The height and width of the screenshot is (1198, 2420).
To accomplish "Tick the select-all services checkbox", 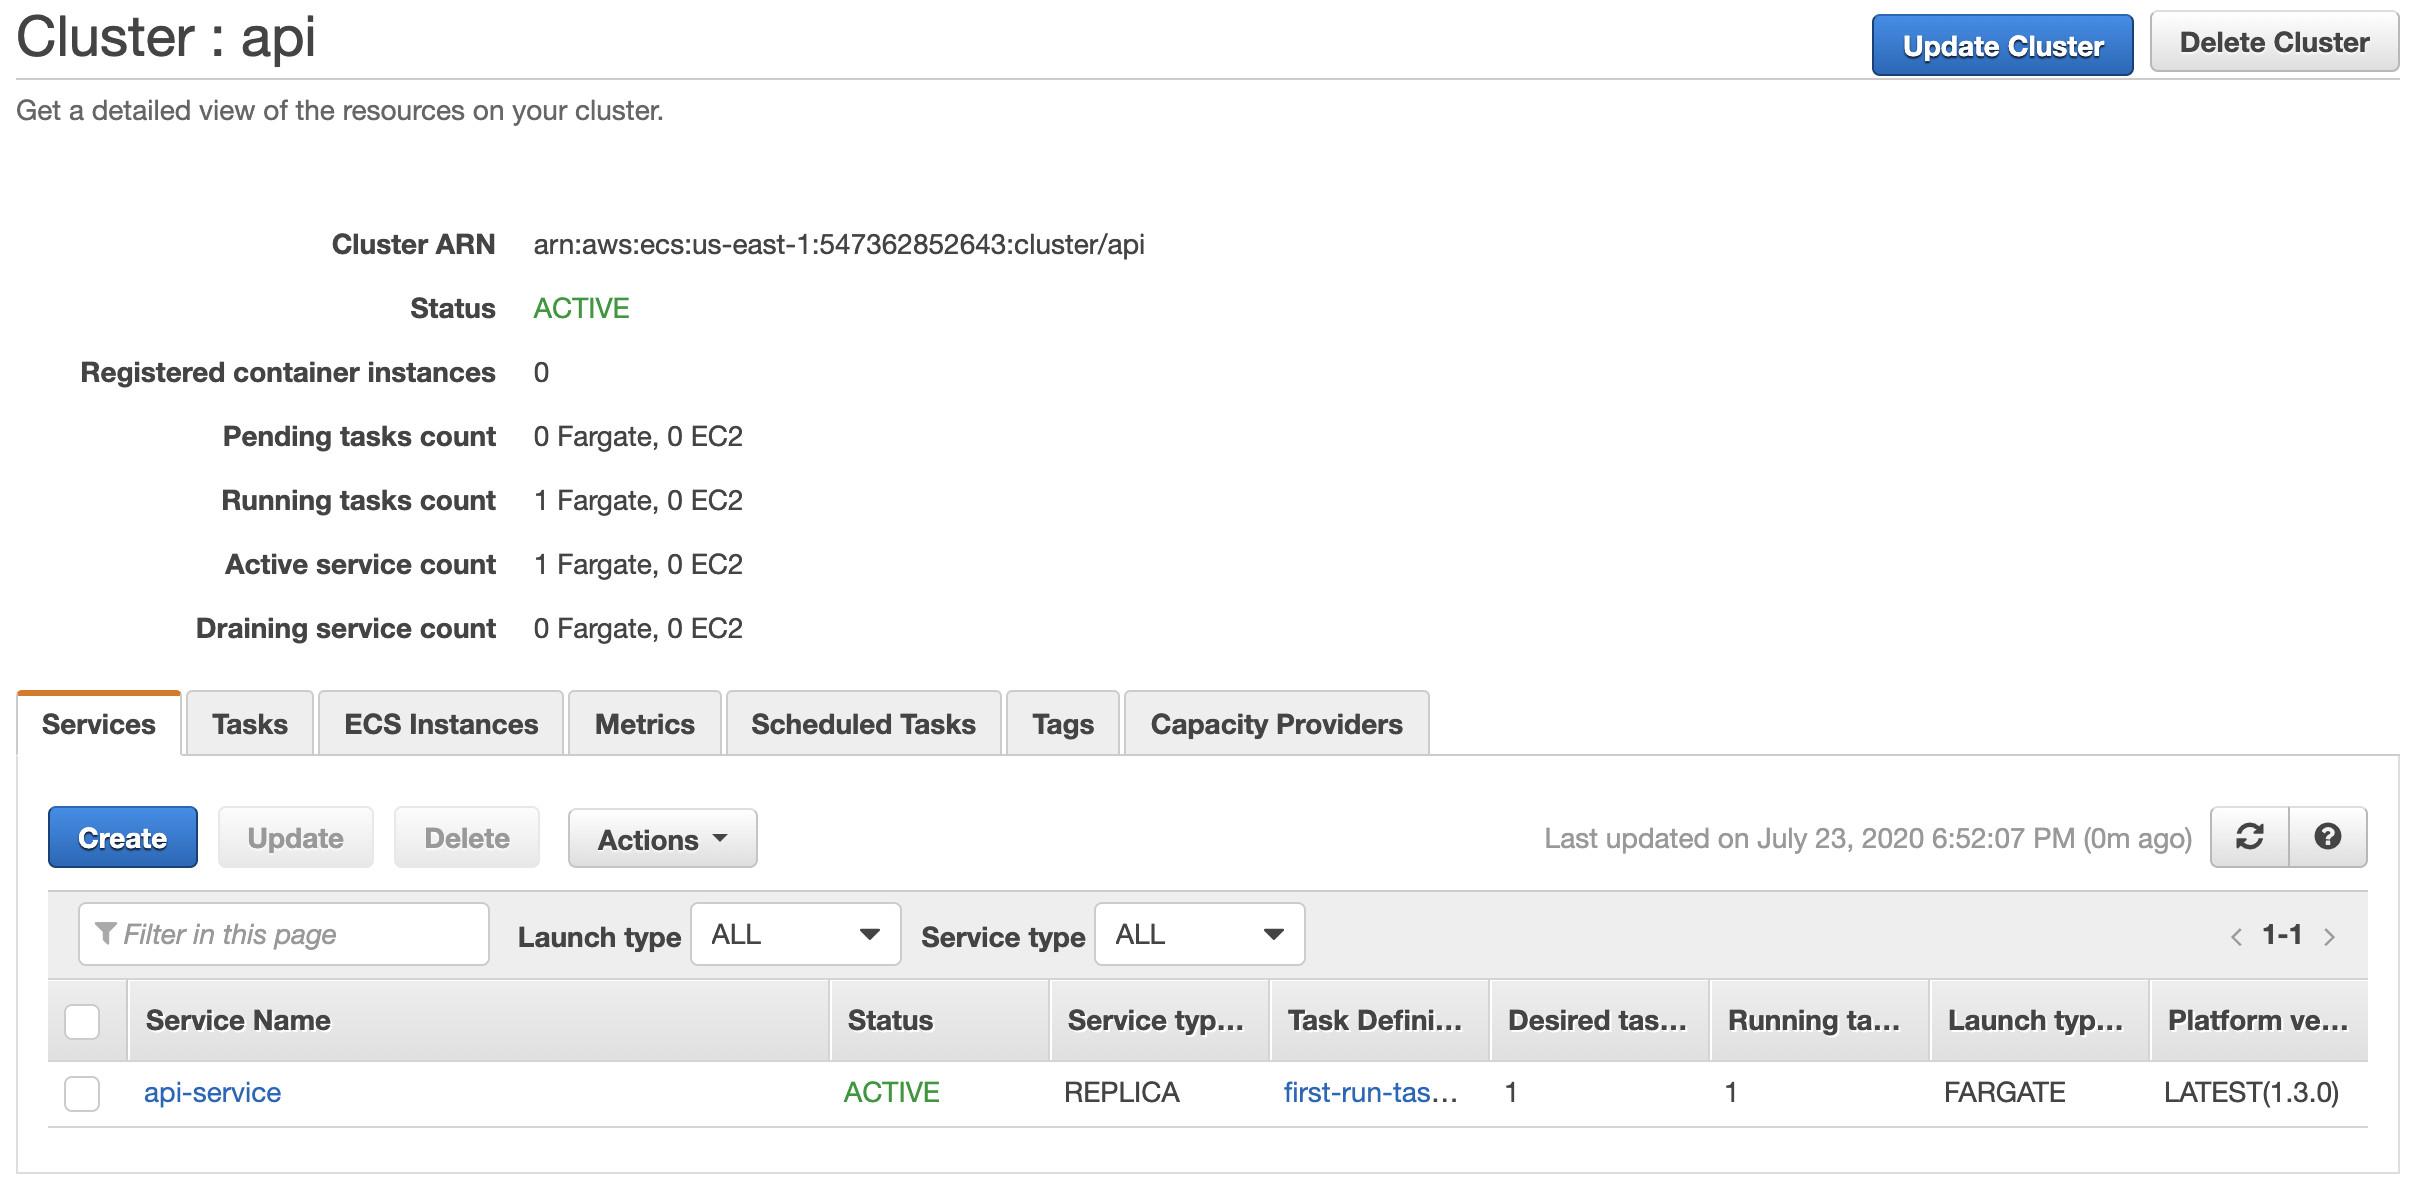I will click(x=82, y=1021).
